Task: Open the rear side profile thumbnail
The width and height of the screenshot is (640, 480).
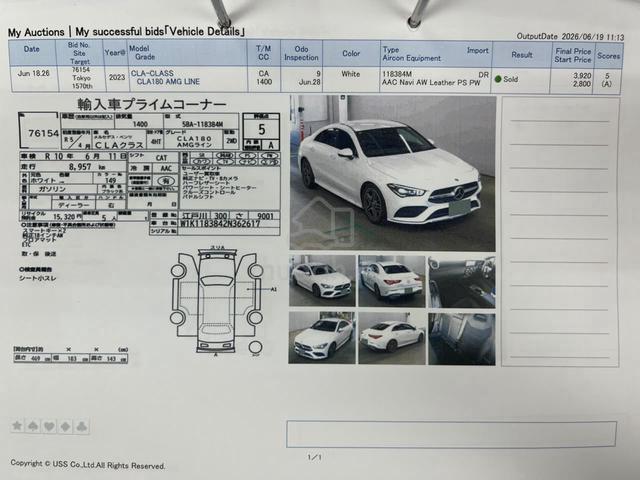Action: point(392,338)
